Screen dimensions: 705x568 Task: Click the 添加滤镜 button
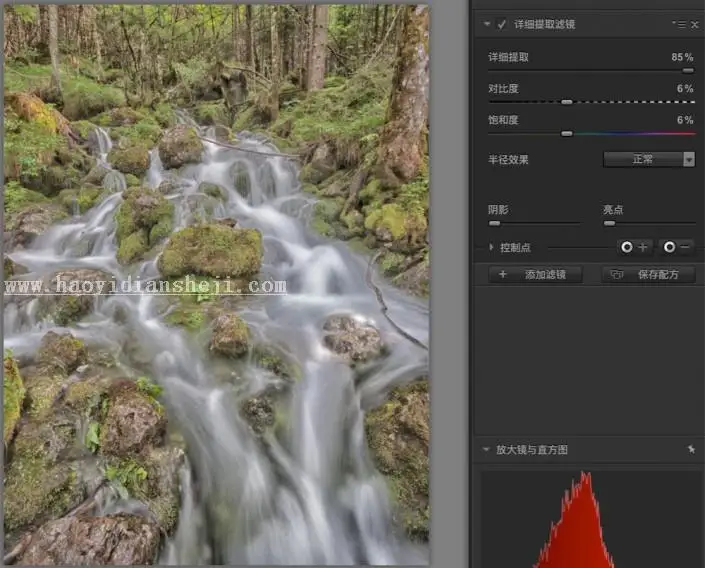click(535, 274)
